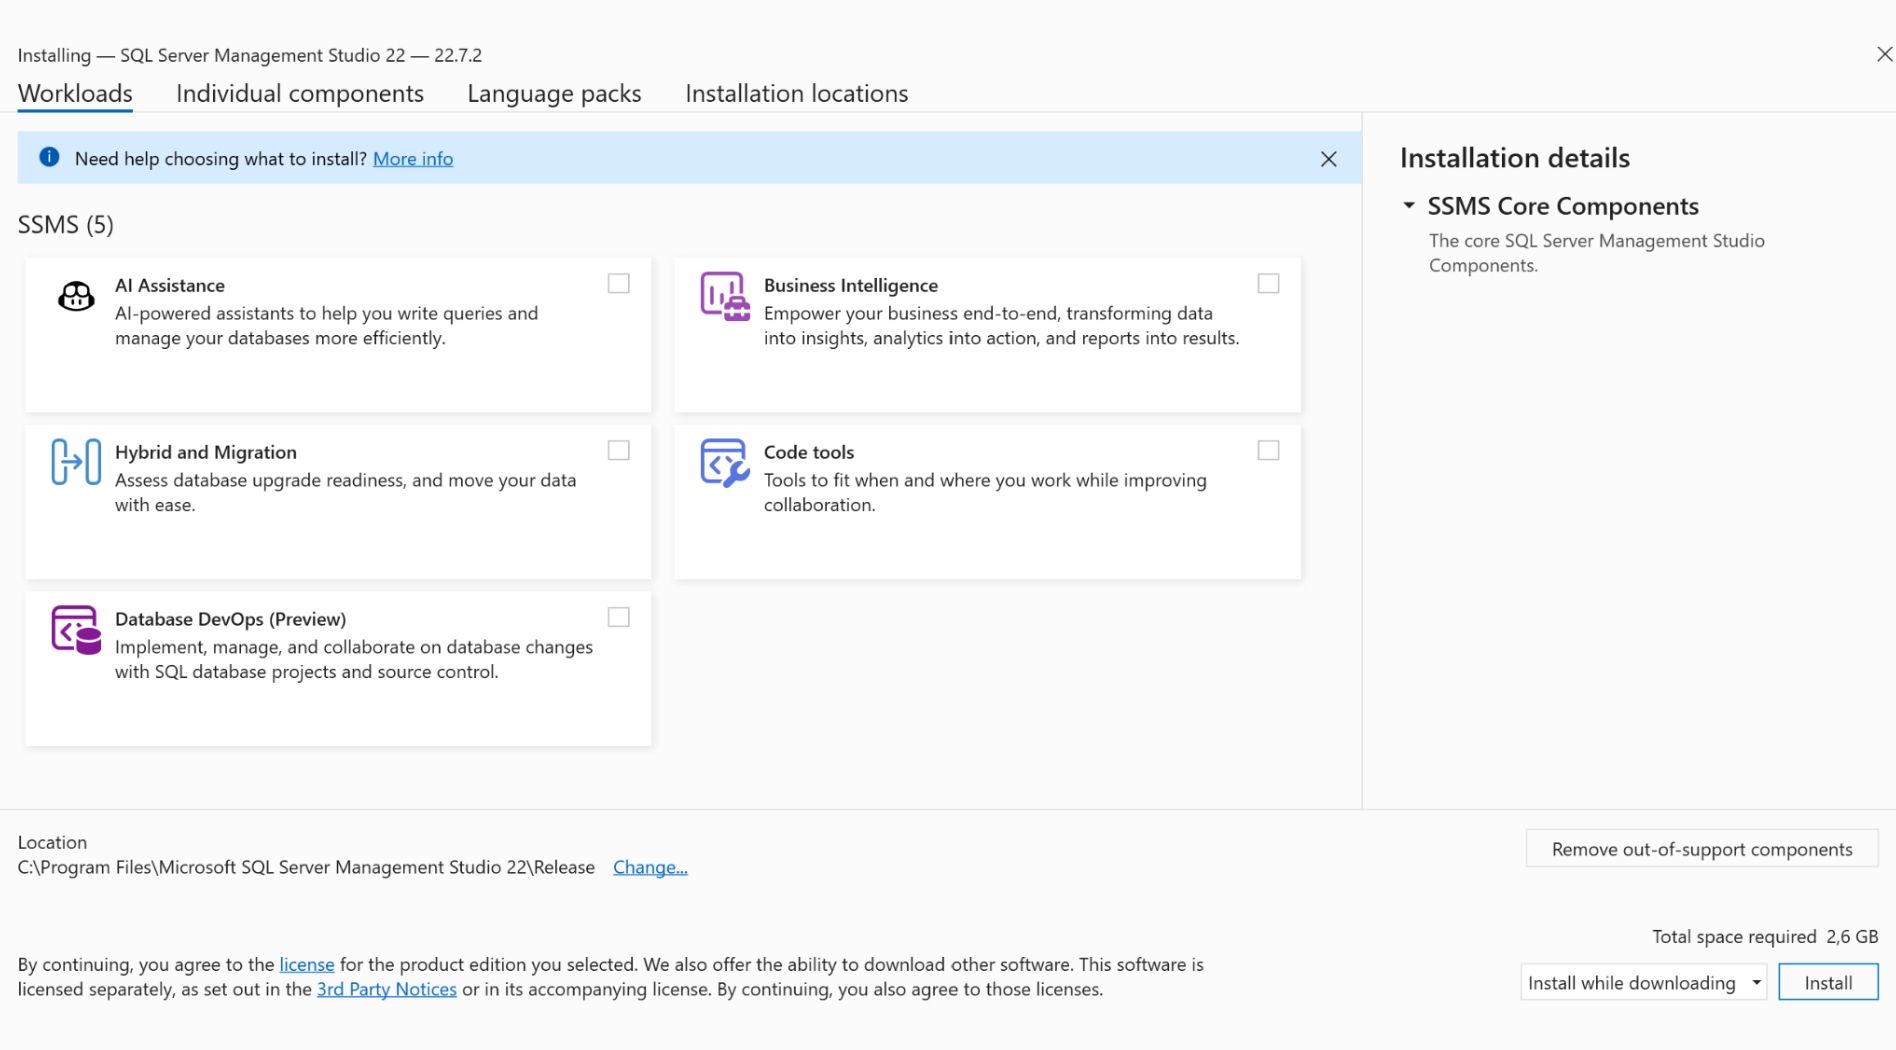
Task: Open the license link
Action: [x=307, y=964]
